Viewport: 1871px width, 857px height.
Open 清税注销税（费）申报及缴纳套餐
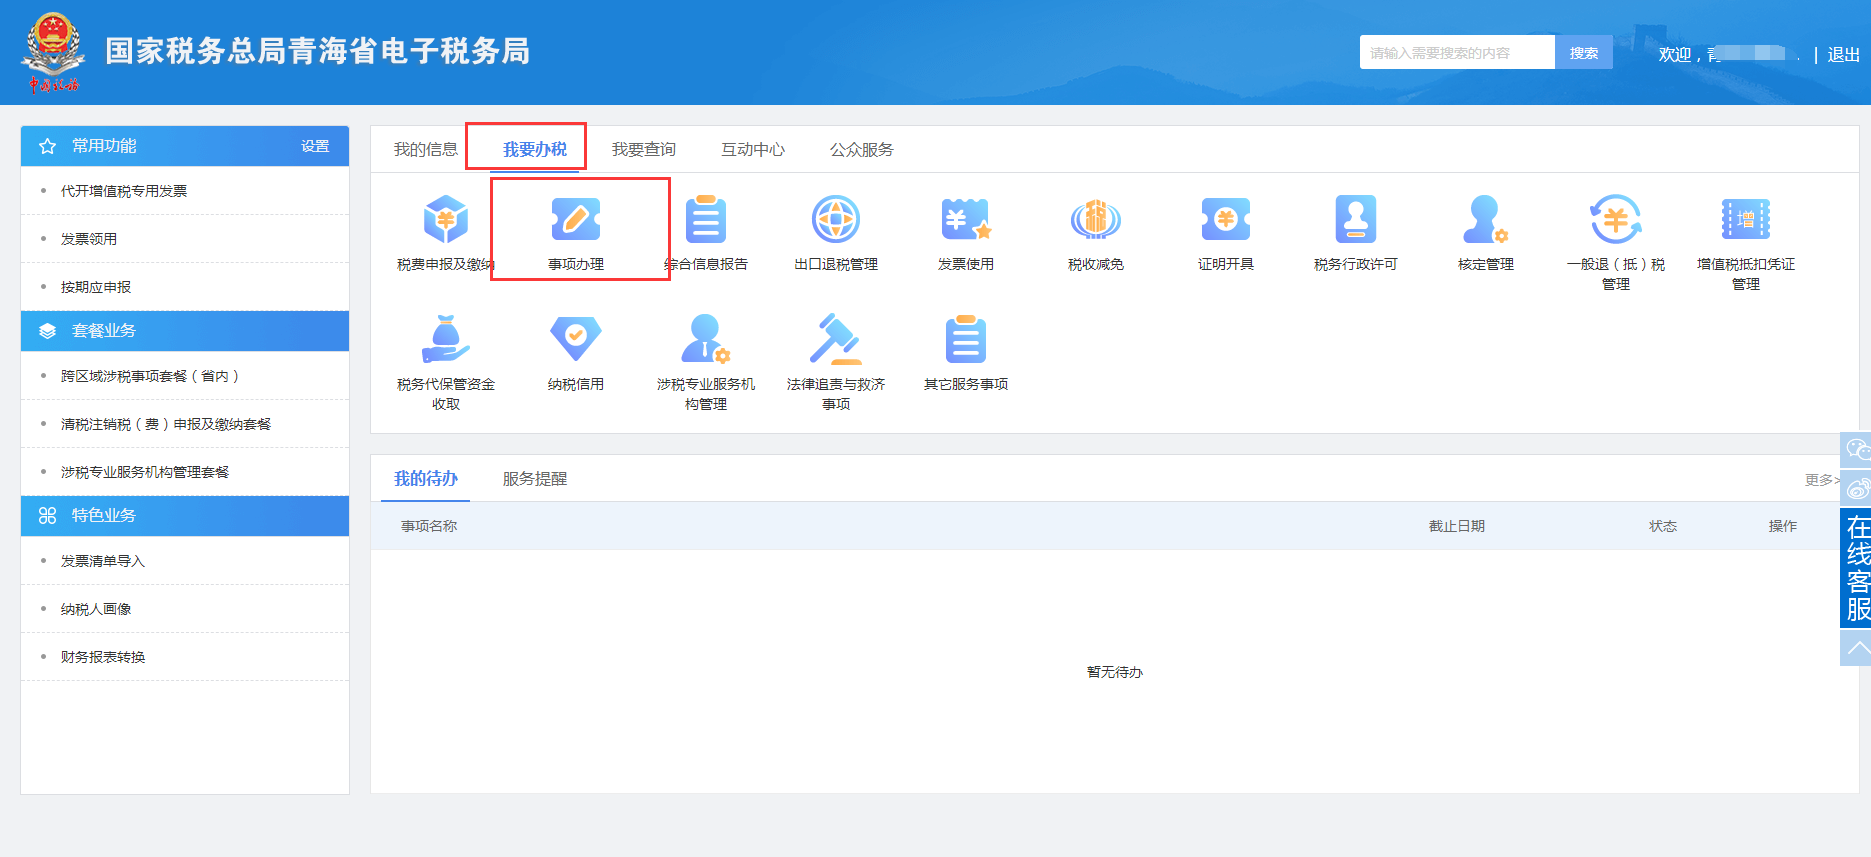point(166,424)
